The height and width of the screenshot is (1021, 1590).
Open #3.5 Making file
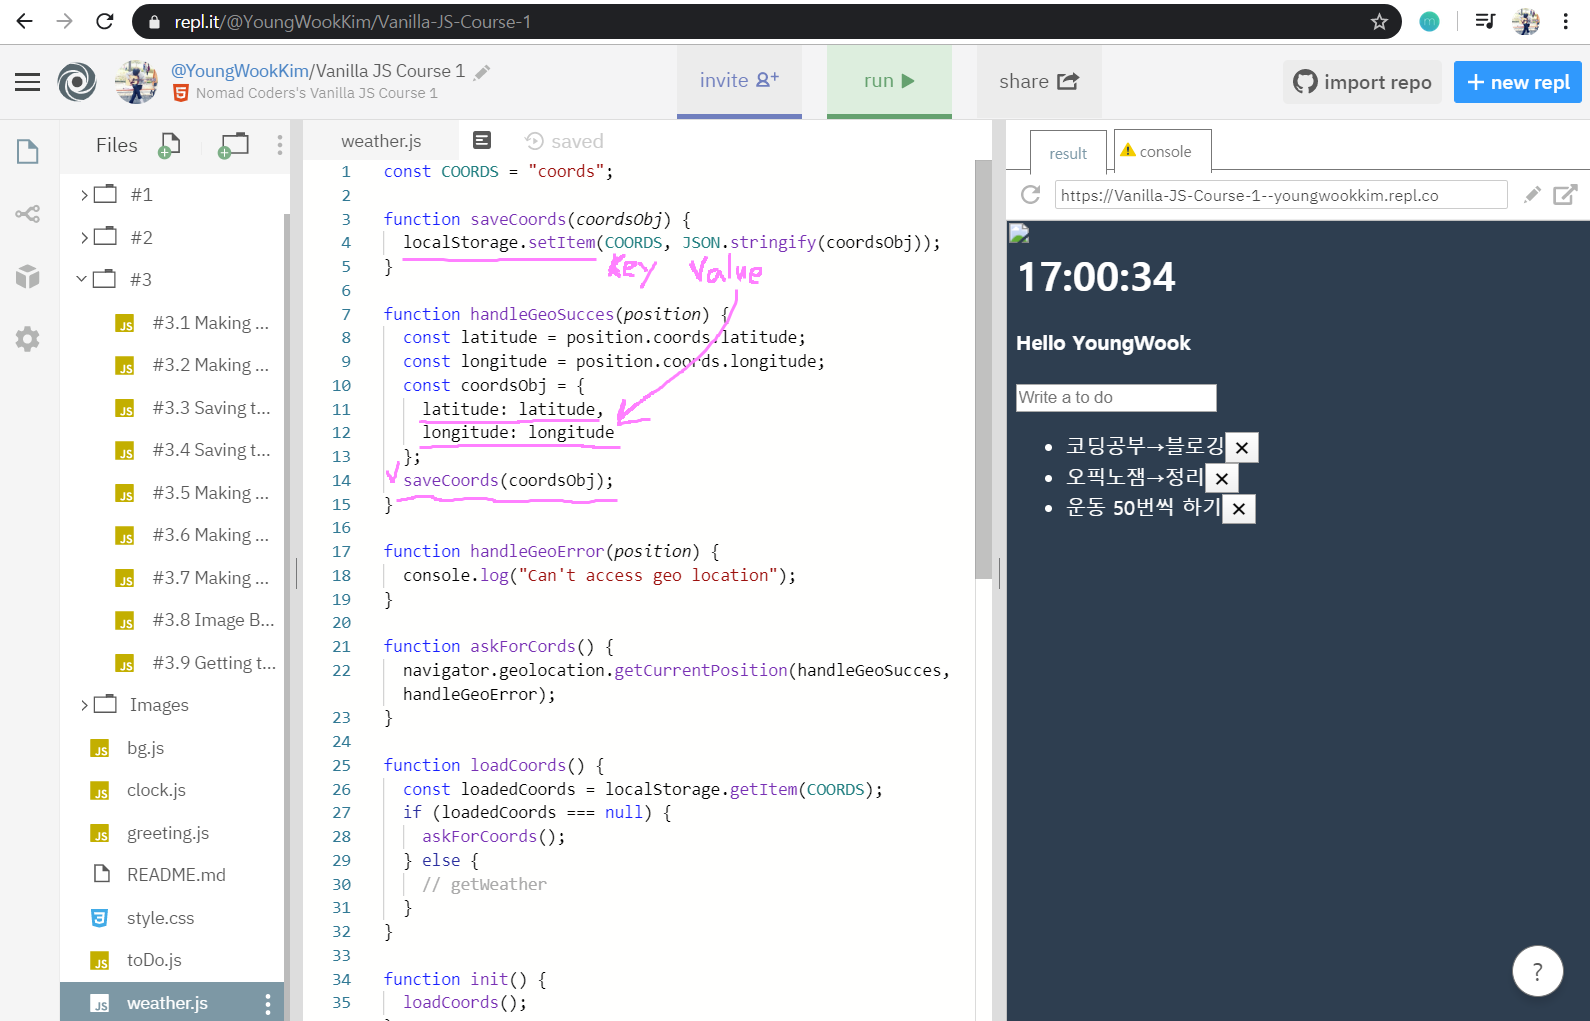pyautogui.click(x=194, y=493)
